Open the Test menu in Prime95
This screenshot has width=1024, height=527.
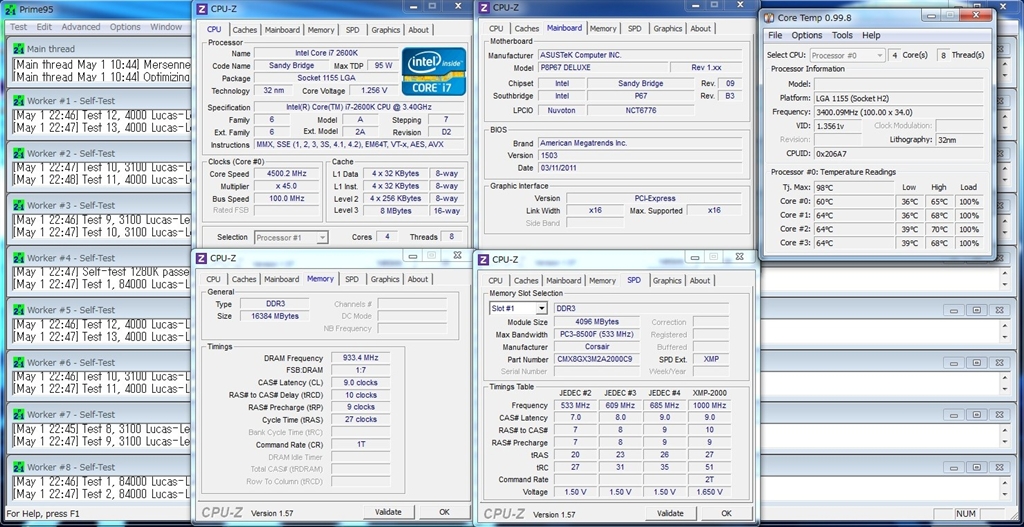click(x=18, y=27)
